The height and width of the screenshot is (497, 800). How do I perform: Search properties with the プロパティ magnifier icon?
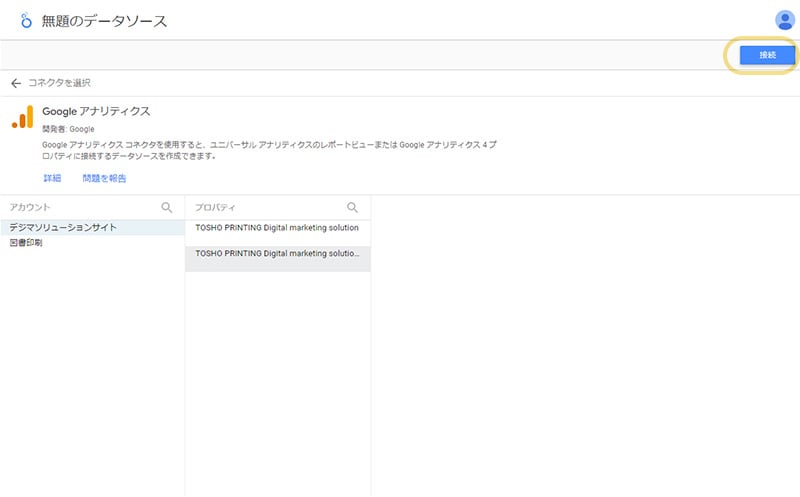click(x=353, y=207)
